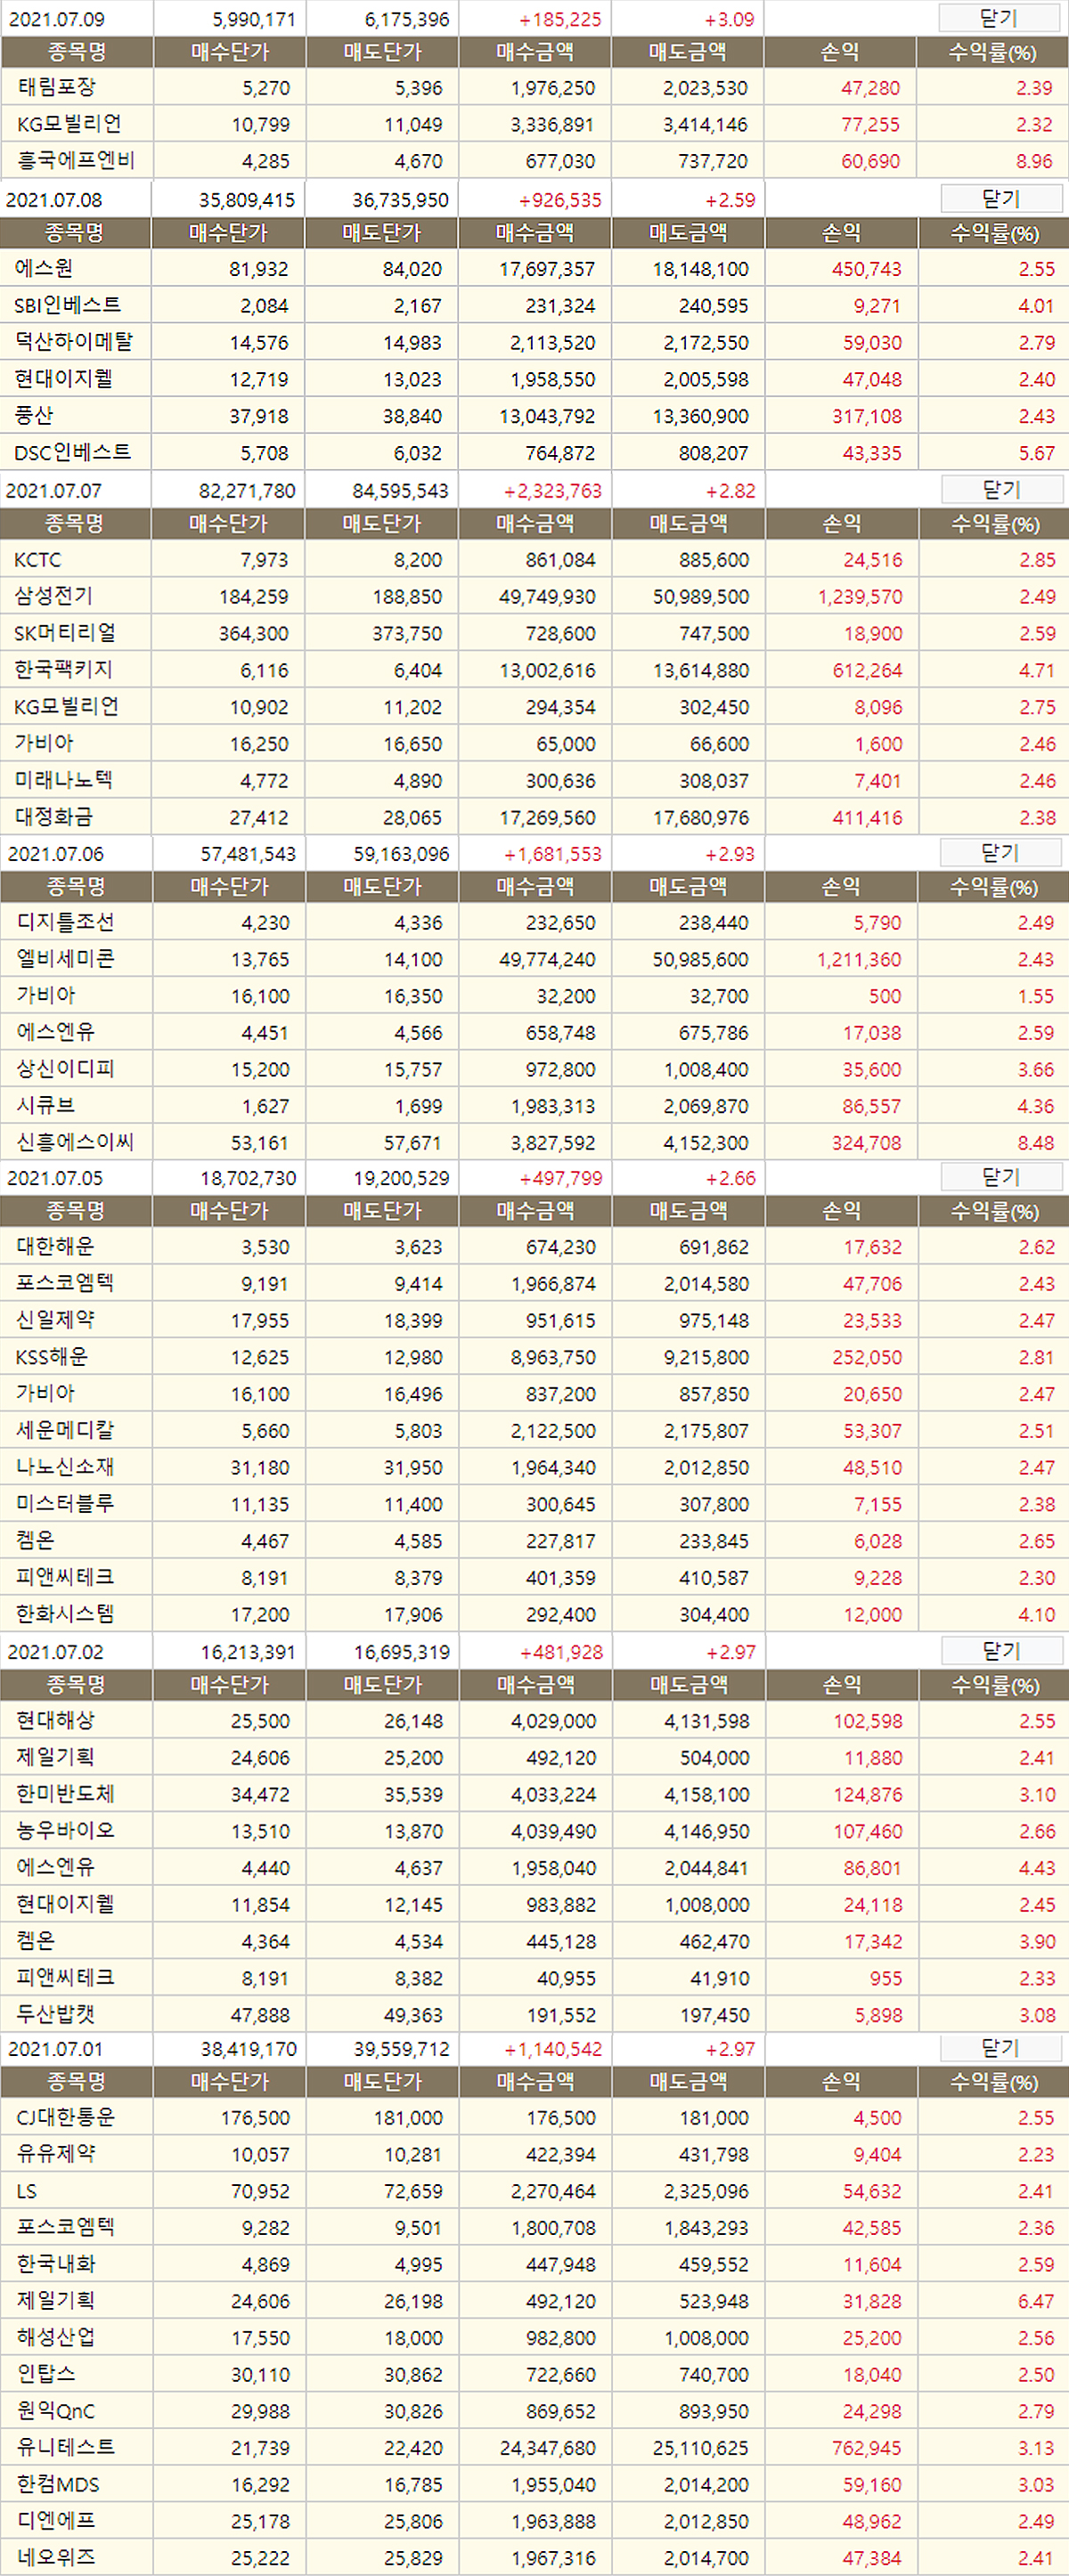Close the 2021.07.01 section using 닫기

(1001, 2048)
